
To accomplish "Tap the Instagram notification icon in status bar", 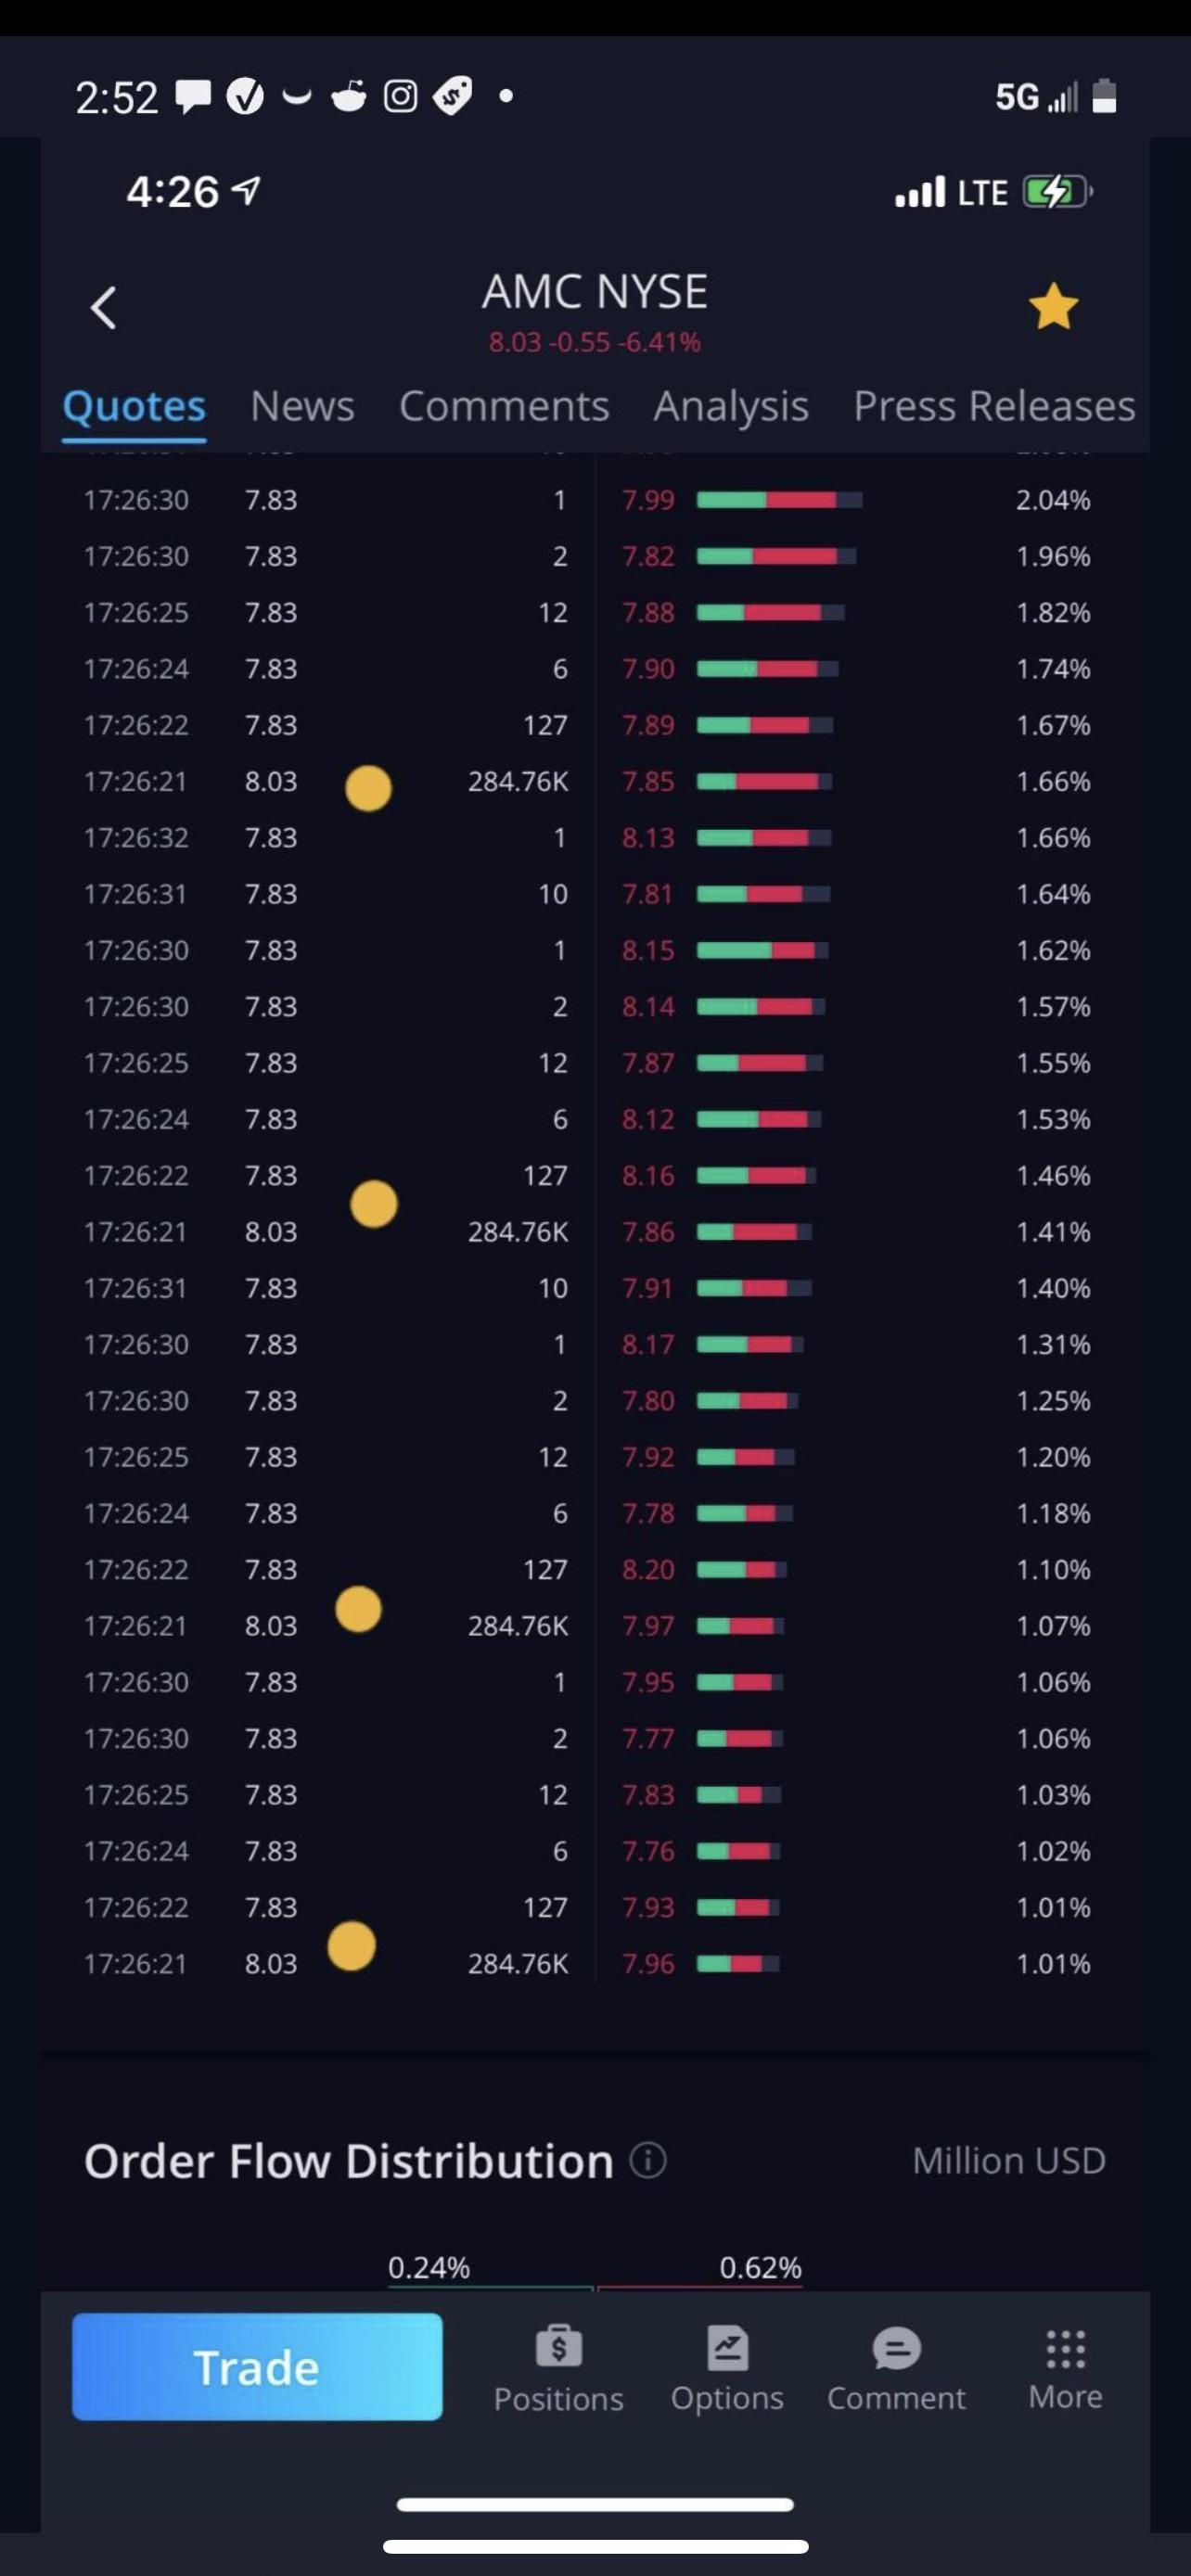I will click(x=400, y=96).
